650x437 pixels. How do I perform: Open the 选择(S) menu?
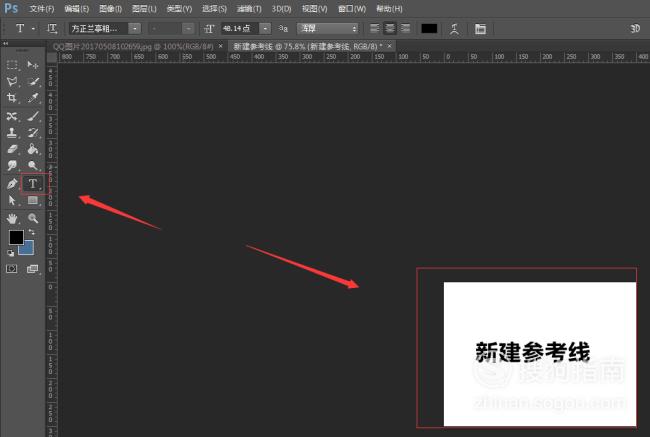(214, 9)
